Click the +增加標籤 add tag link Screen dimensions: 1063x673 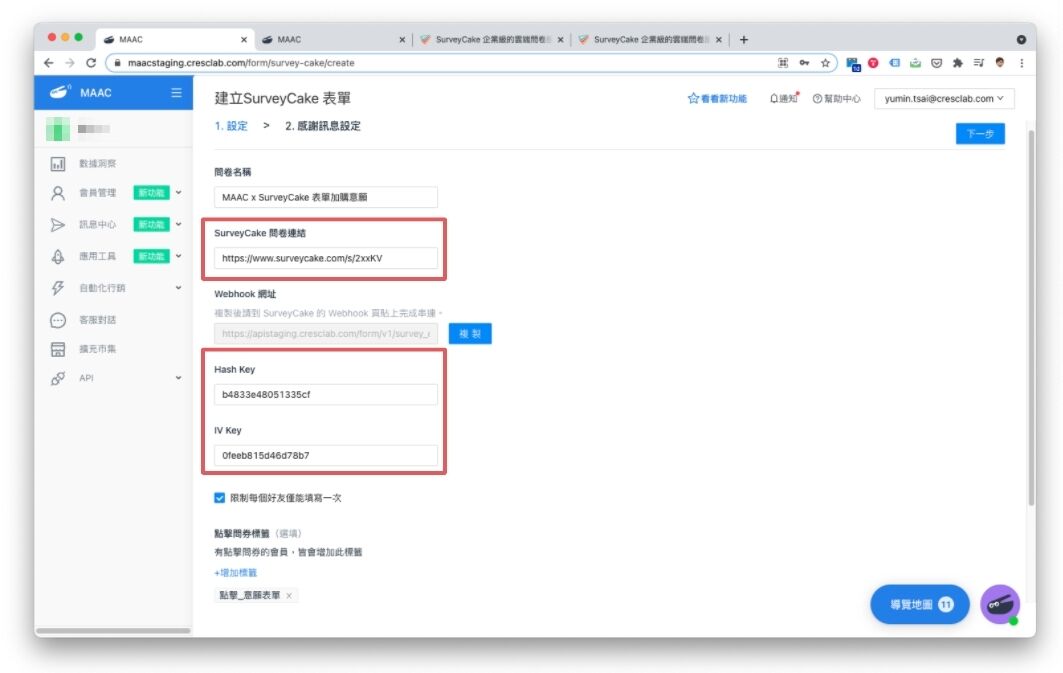click(x=235, y=573)
